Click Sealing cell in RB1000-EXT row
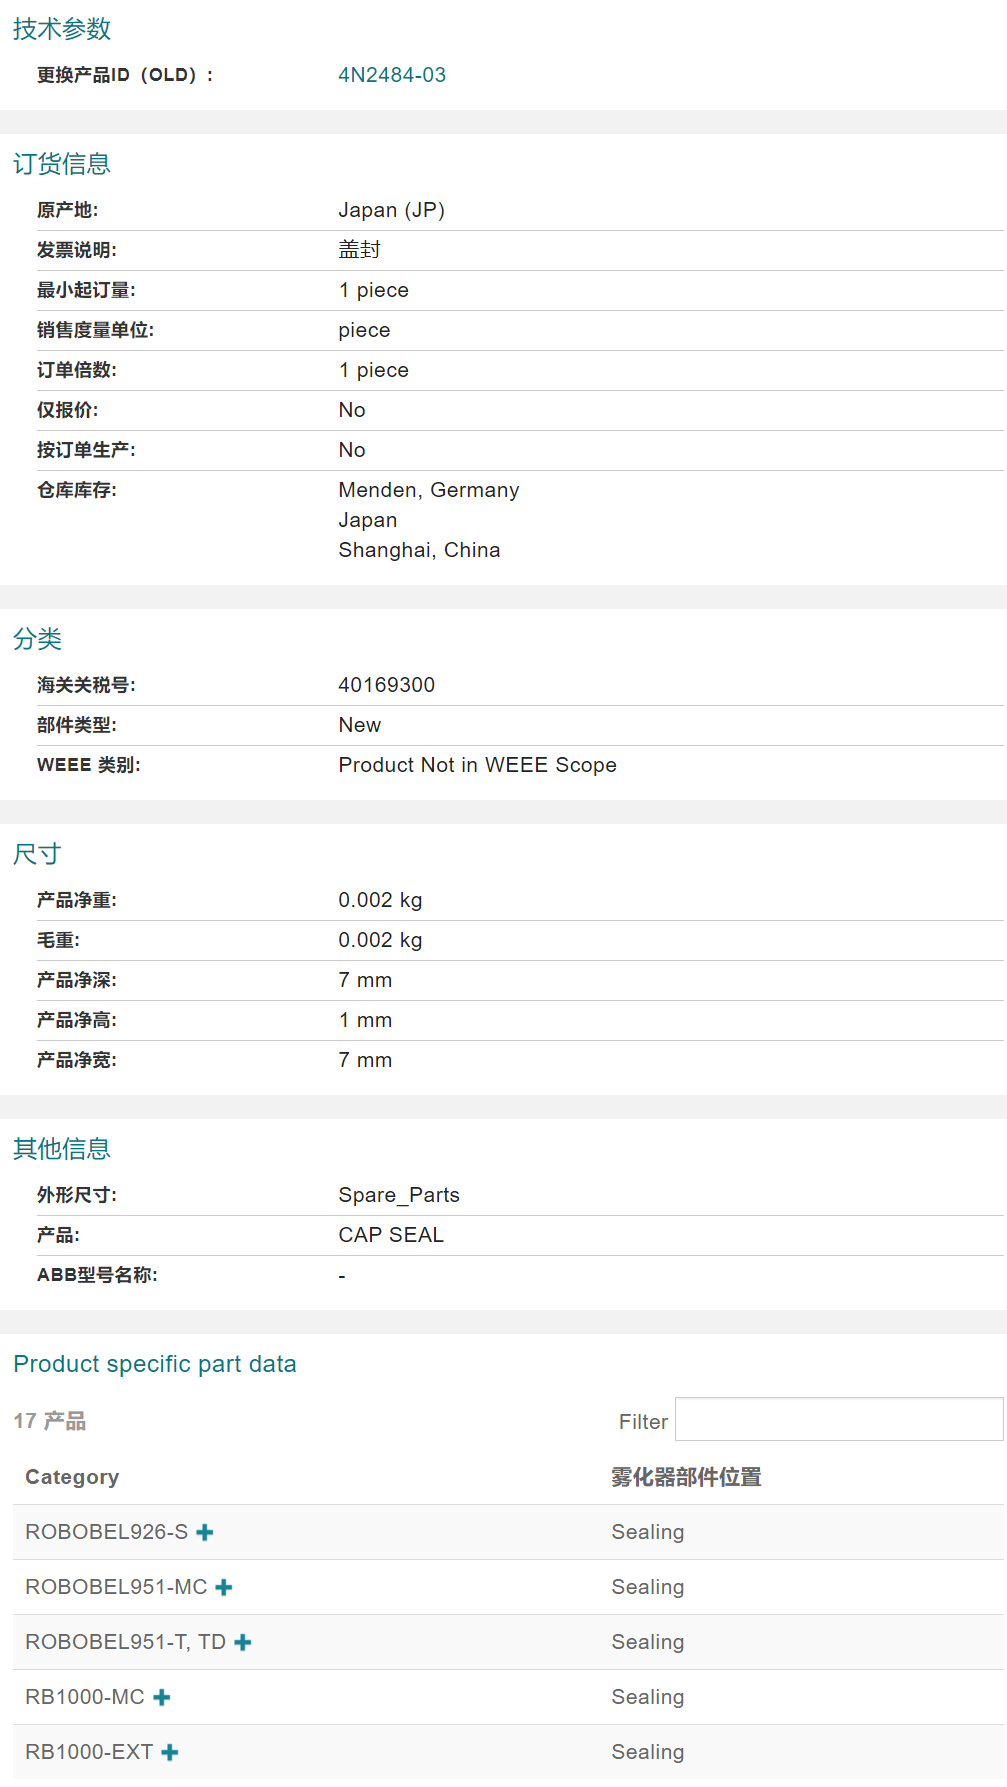 647,1752
